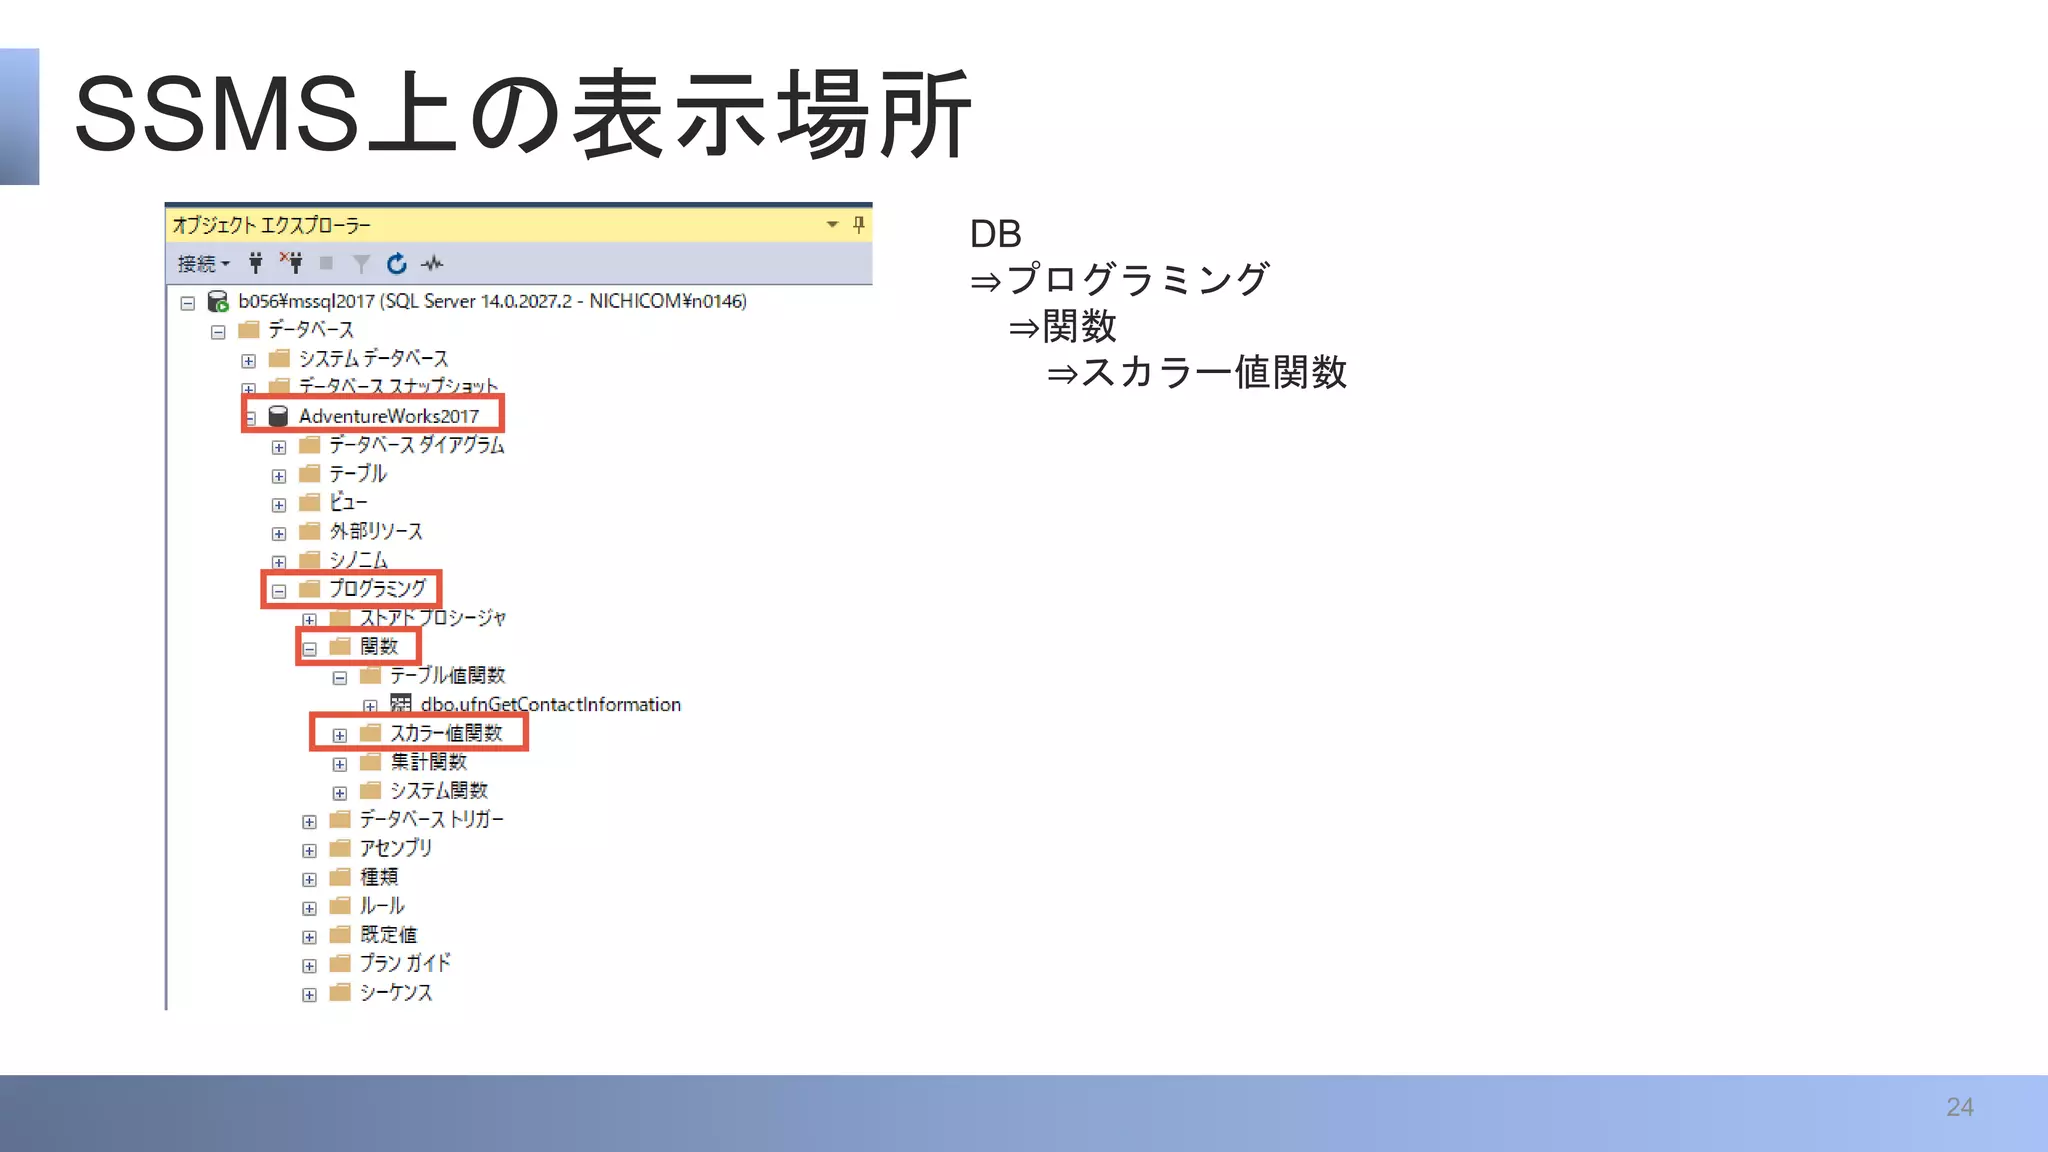Viewport: 2048px width, 1152px height.
Task: Collapse the プログラミング node
Action: click(279, 591)
